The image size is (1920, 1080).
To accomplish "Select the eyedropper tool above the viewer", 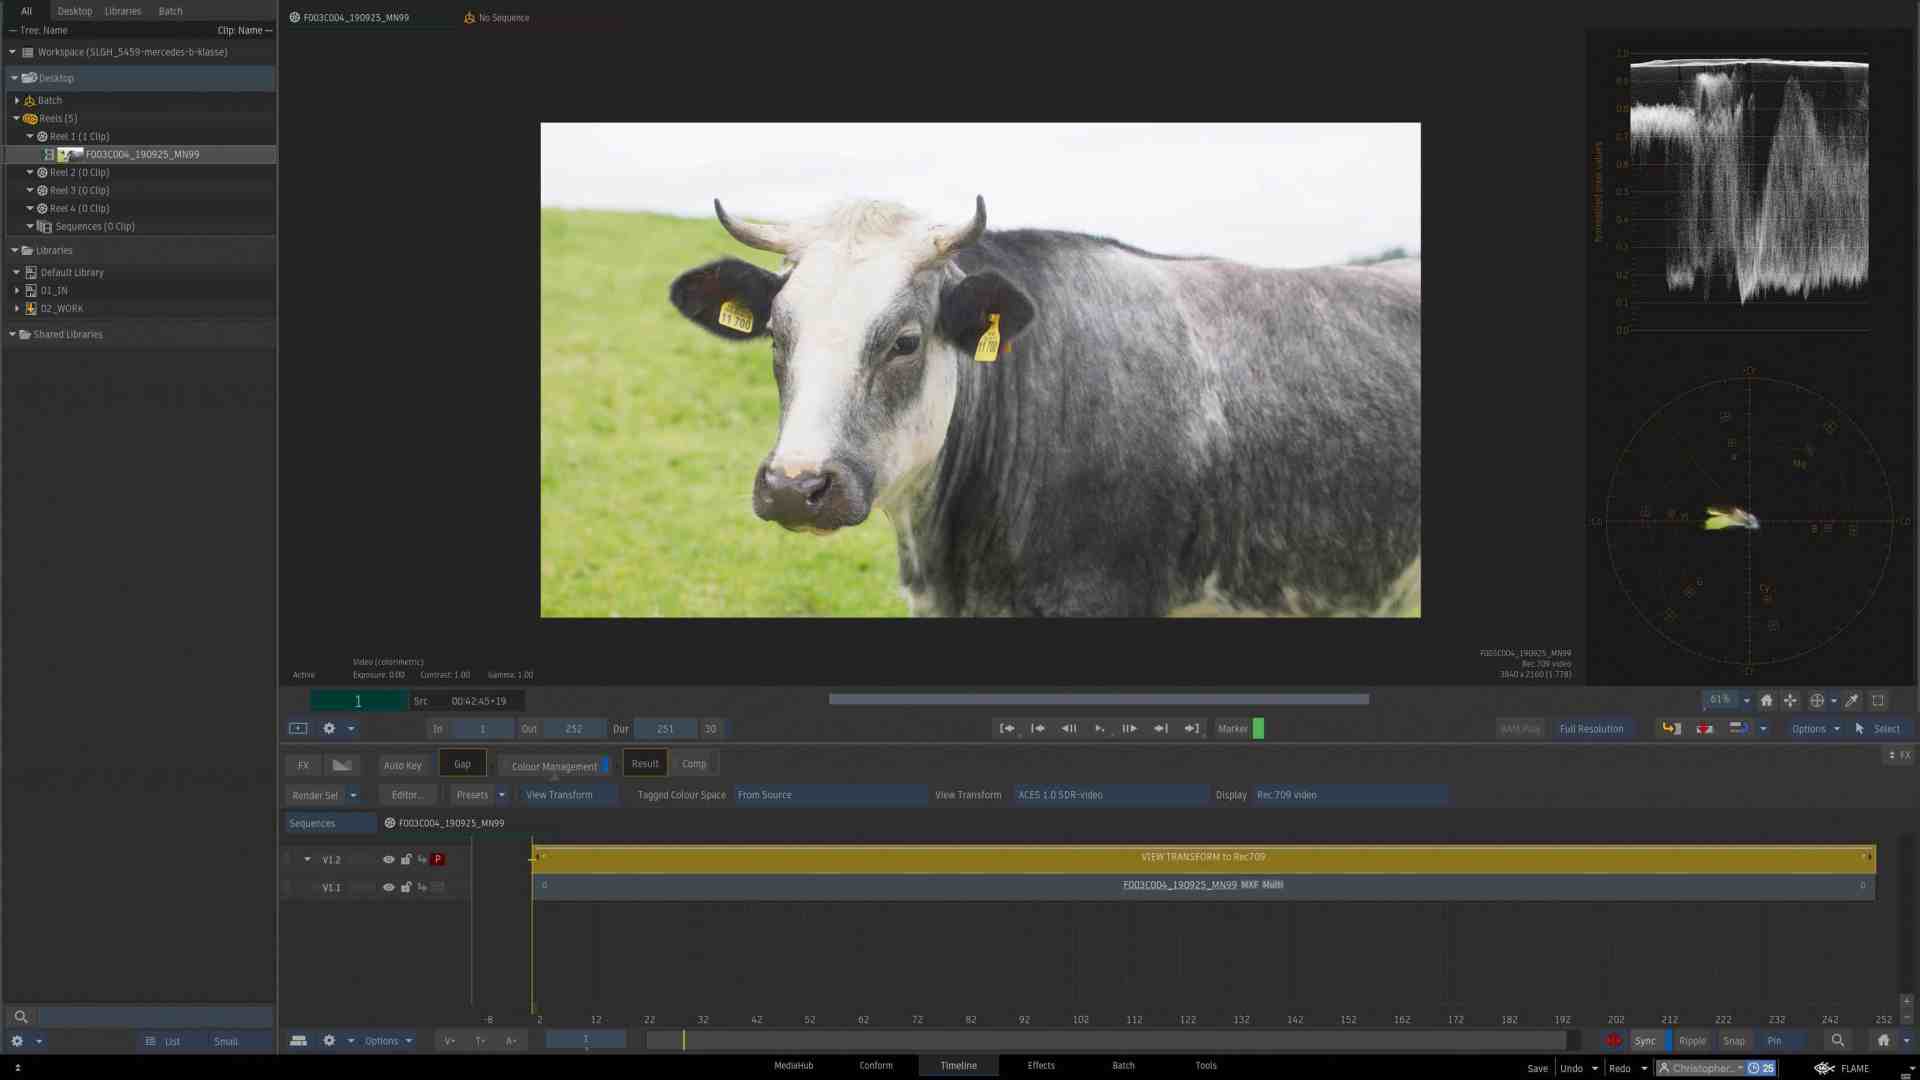I will (x=1852, y=701).
